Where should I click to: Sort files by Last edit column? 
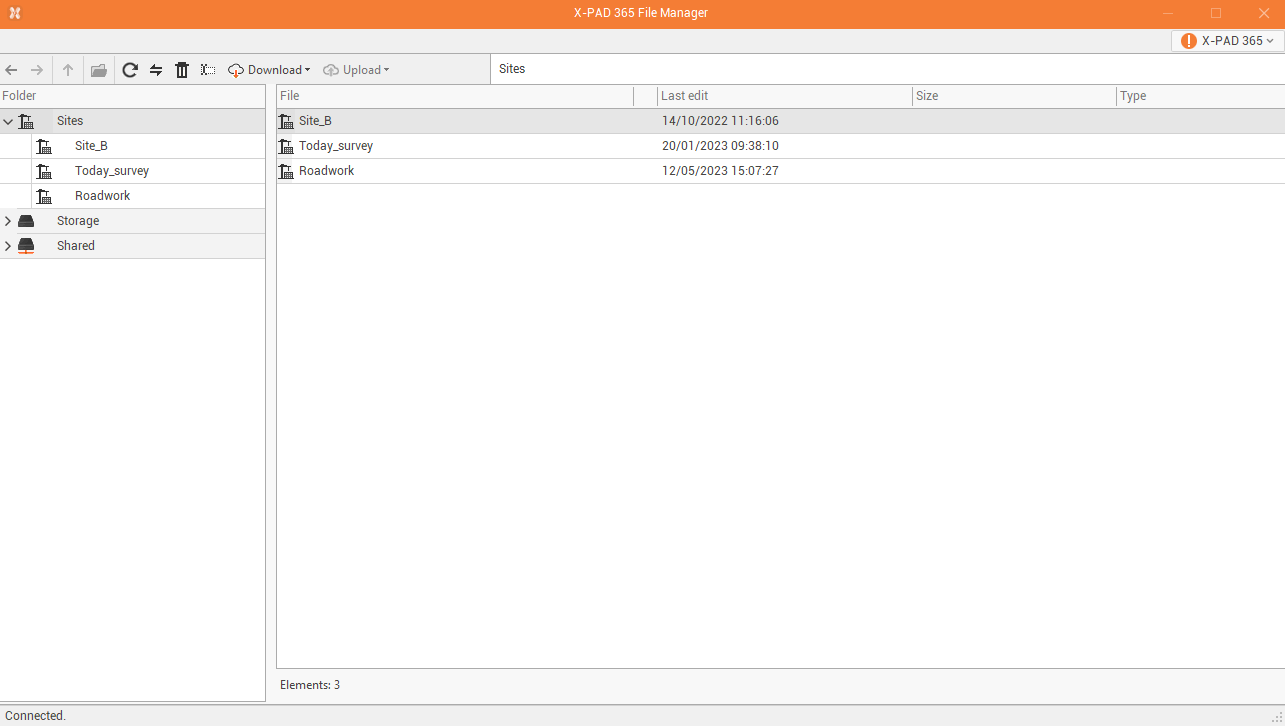[x=684, y=96]
